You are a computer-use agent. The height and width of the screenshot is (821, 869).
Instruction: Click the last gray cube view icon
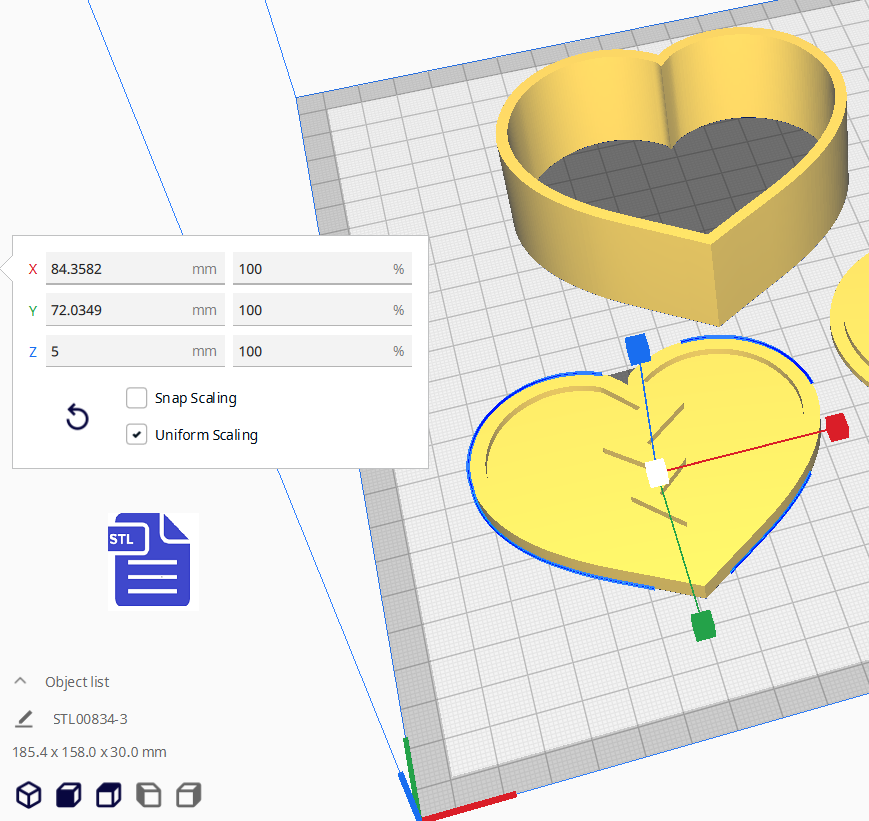point(188,795)
